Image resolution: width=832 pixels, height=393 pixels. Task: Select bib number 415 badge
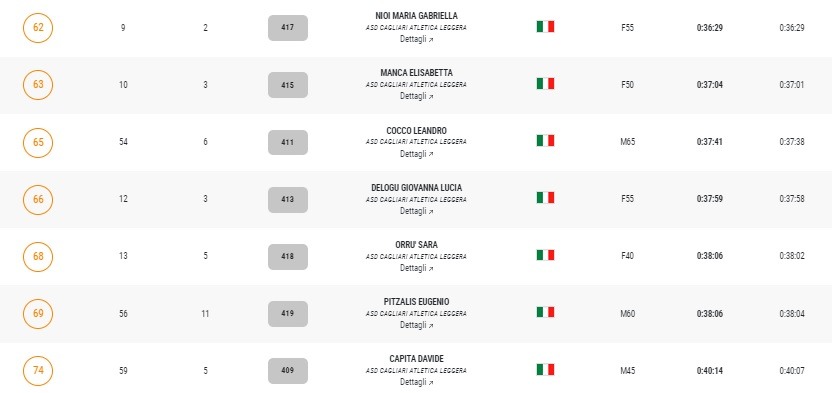pos(288,85)
